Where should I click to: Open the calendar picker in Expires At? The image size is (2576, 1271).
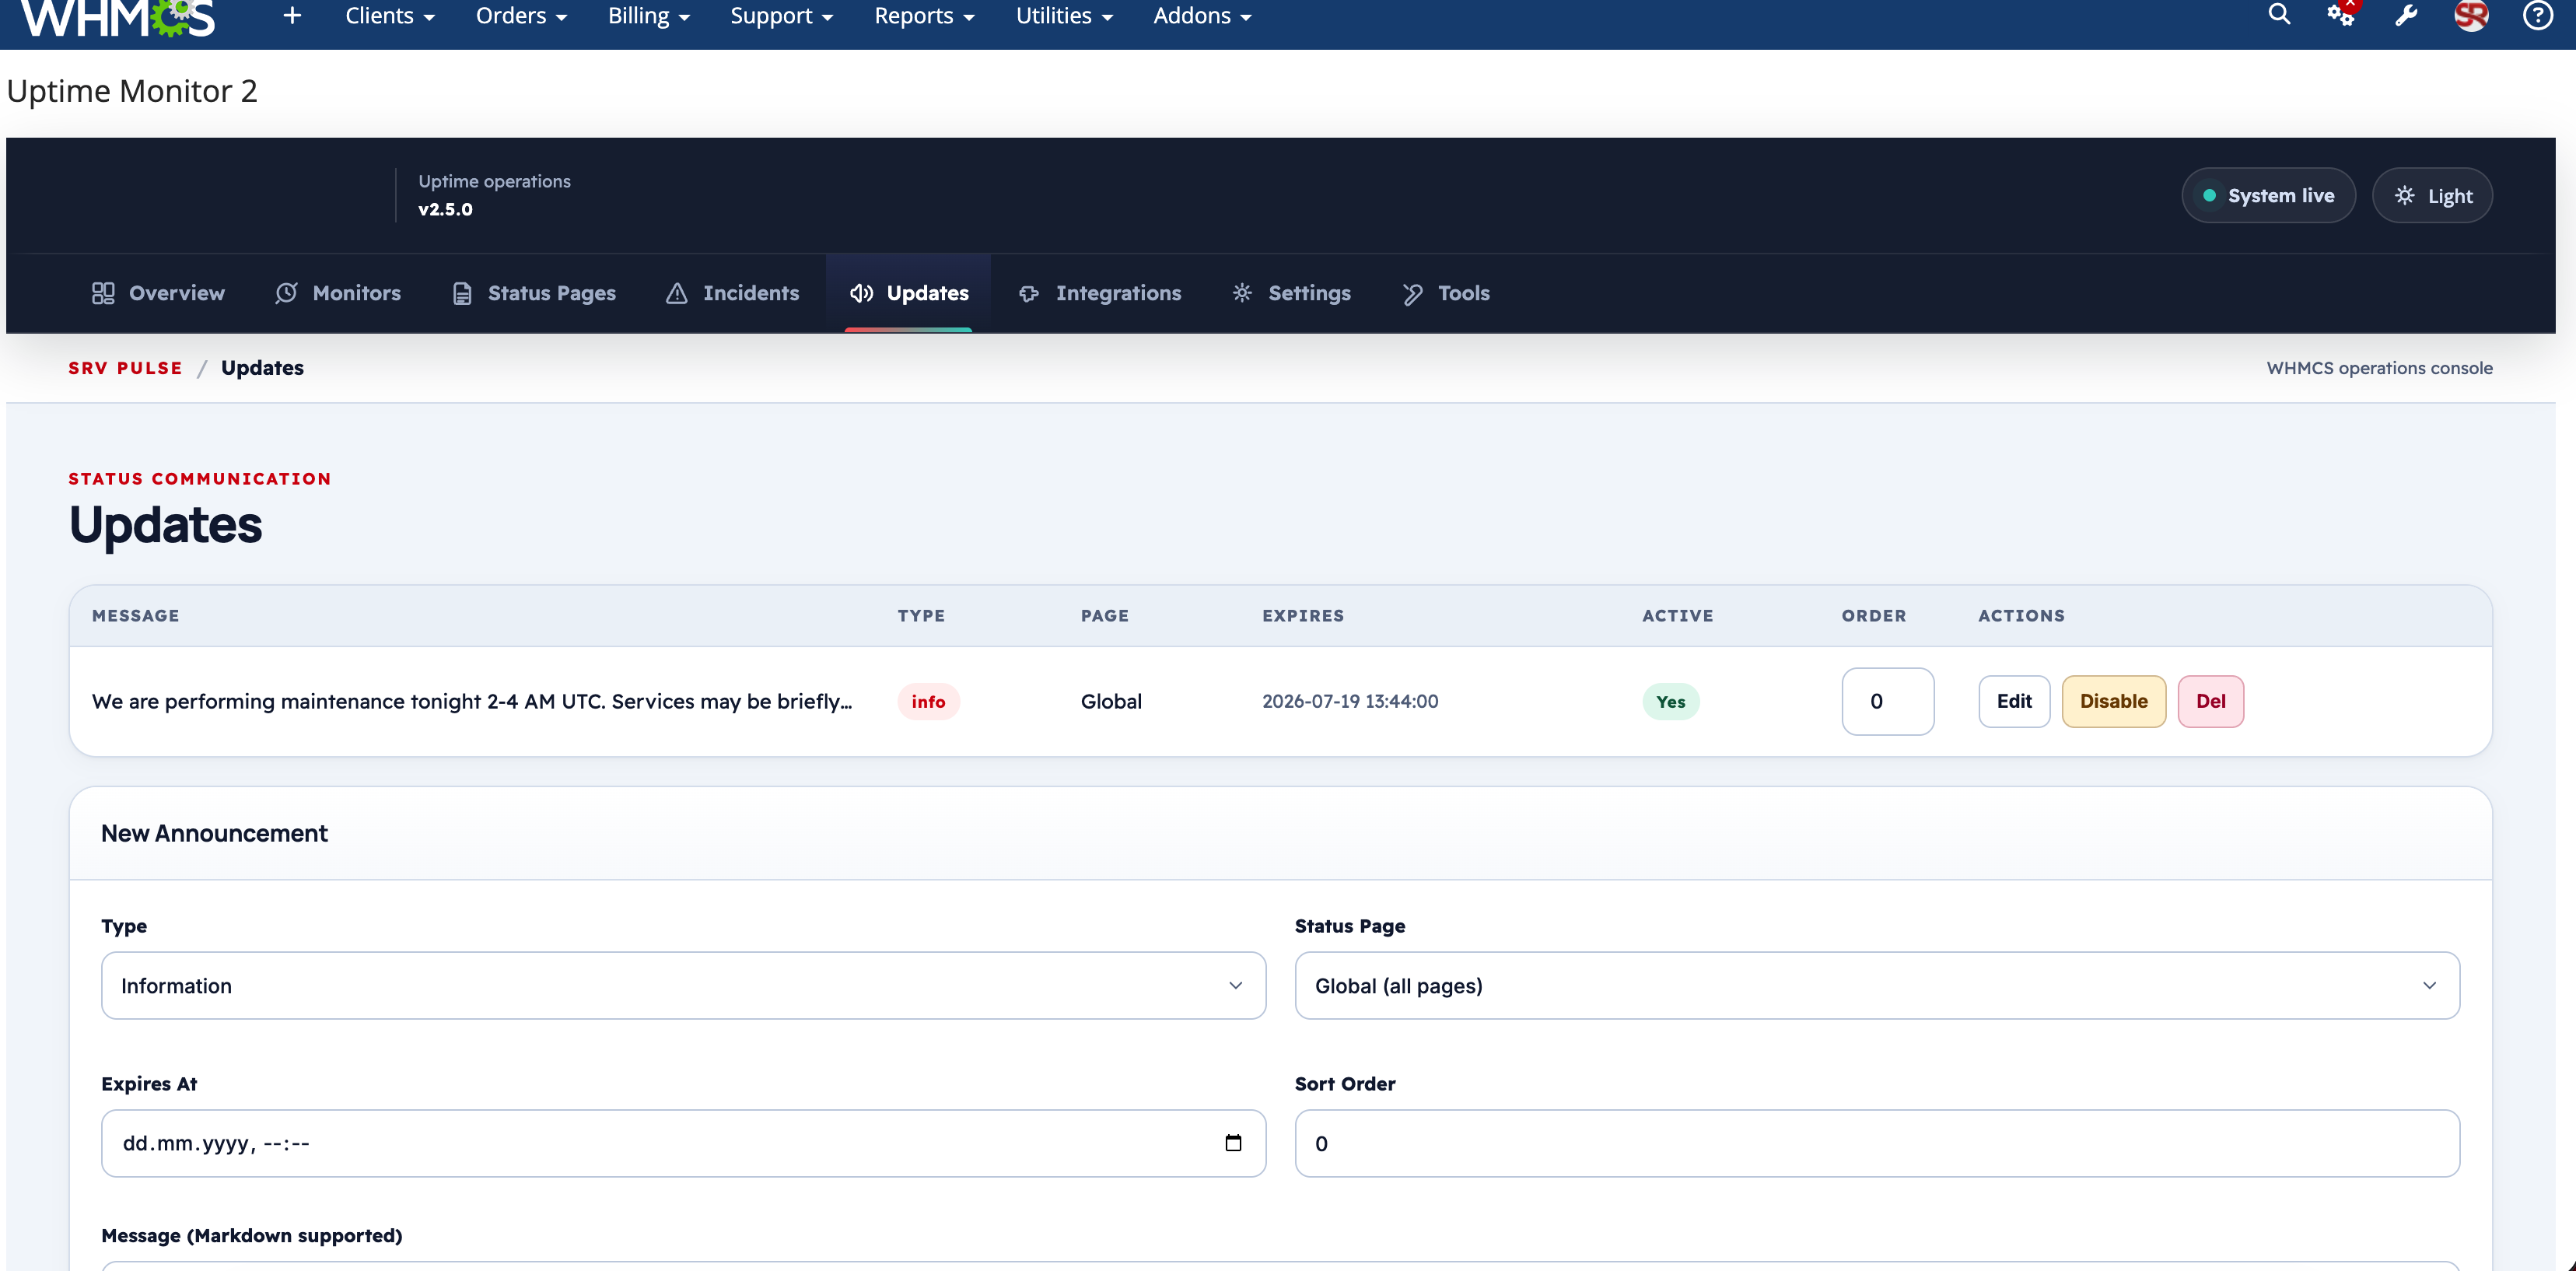point(1233,1143)
